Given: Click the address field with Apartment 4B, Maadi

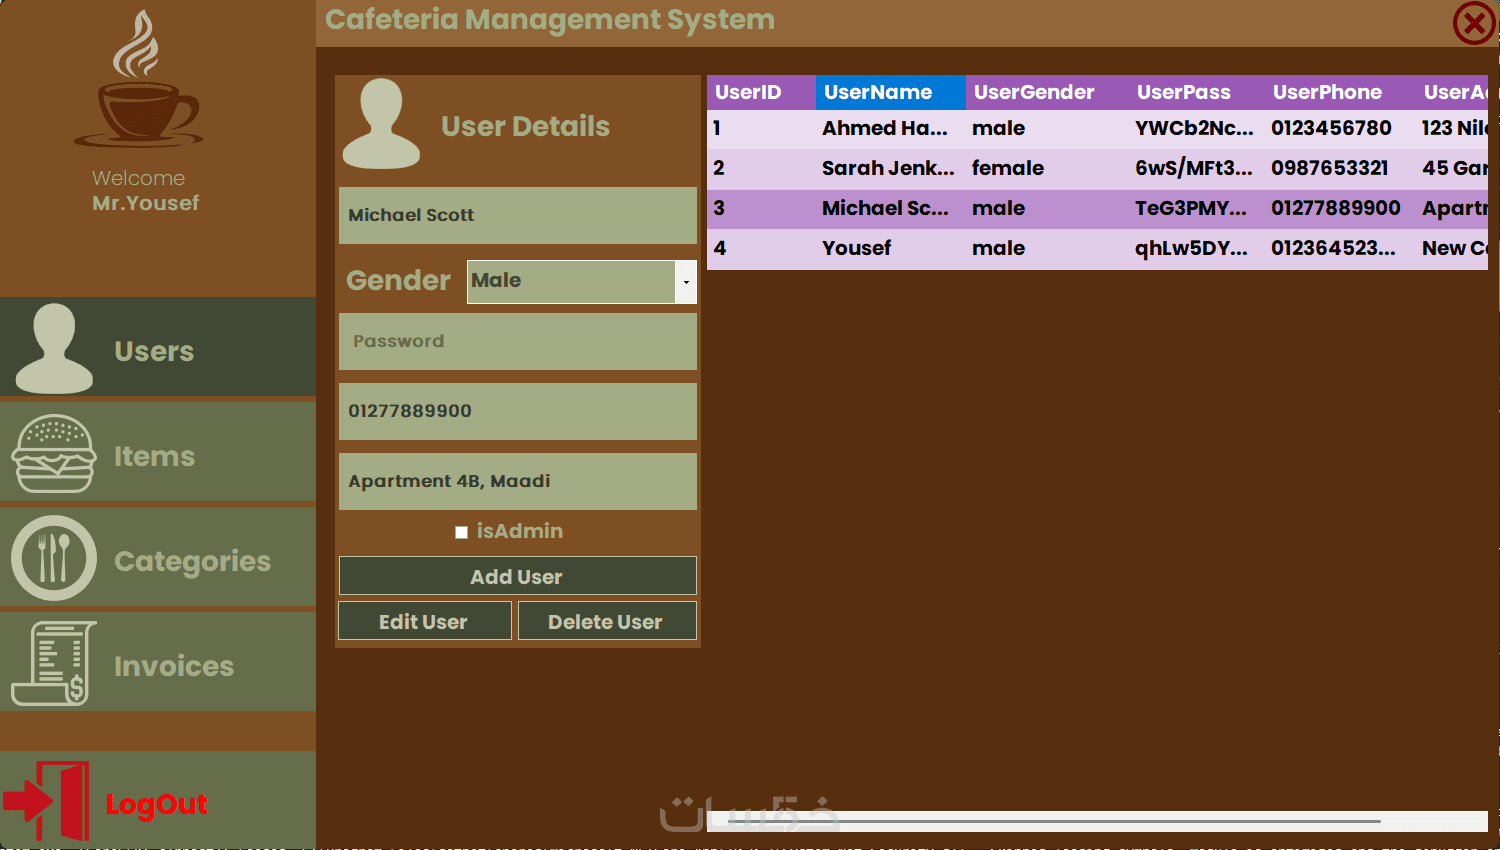Looking at the screenshot, I should [x=518, y=481].
